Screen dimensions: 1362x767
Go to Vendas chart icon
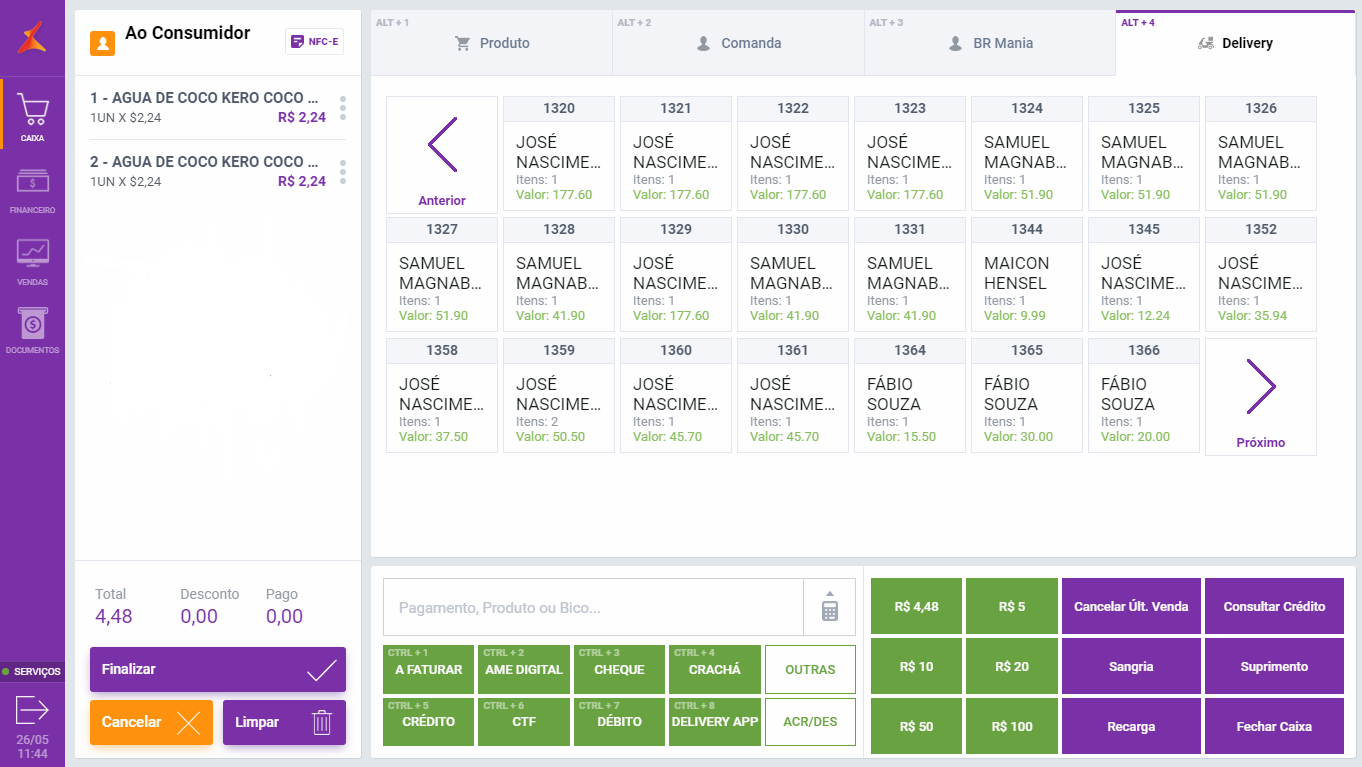(x=32, y=258)
